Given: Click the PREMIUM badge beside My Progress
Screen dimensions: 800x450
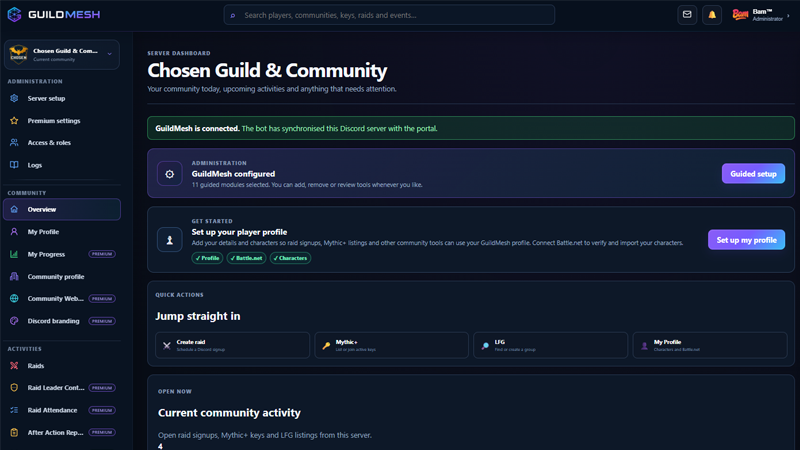Looking at the screenshot, I should [x=102, y=254].
